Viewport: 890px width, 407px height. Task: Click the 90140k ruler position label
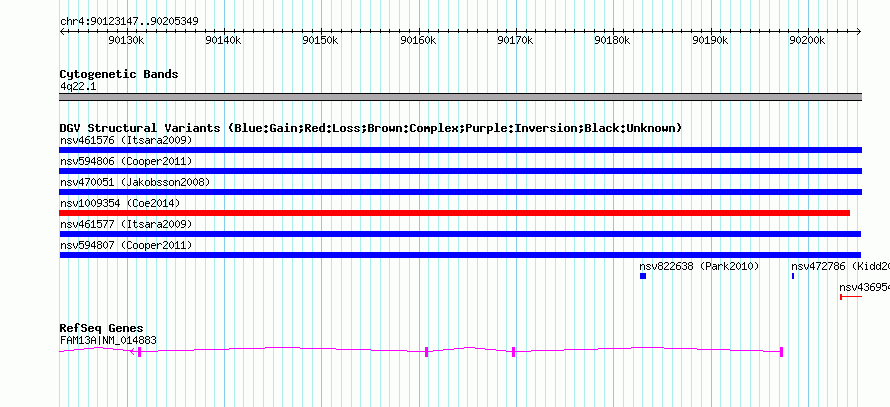(224, 40)
